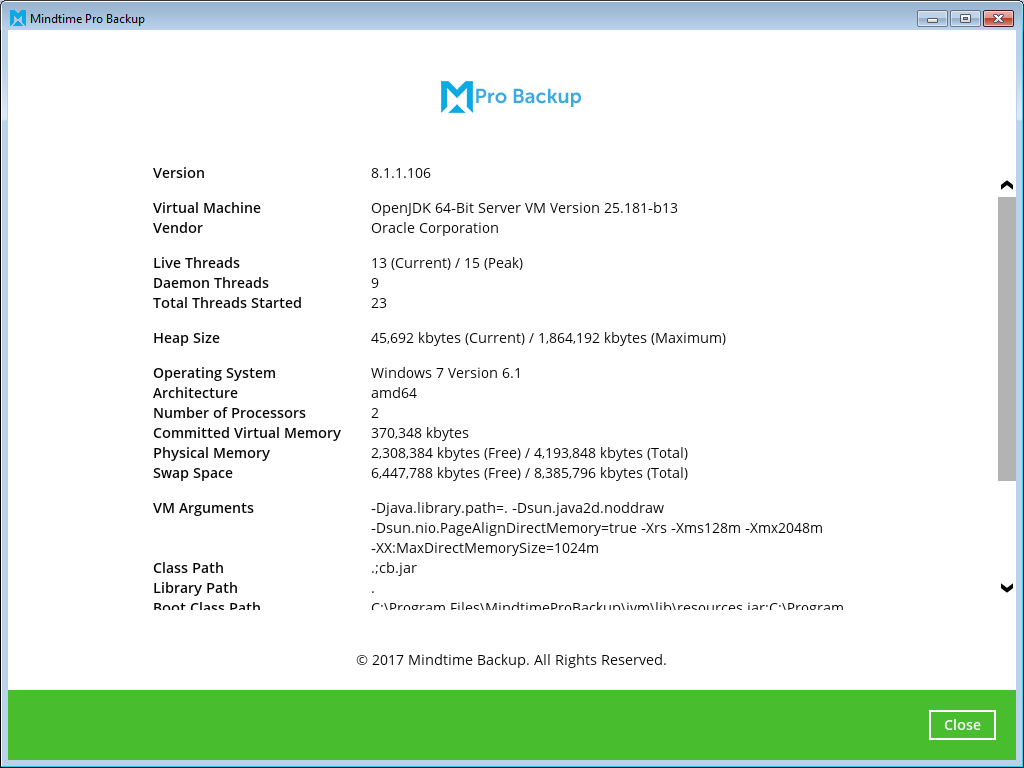Maximize the Mindtime Pro Backup window
Viewport: 1024px width, 768px height.
click(965, 18)
